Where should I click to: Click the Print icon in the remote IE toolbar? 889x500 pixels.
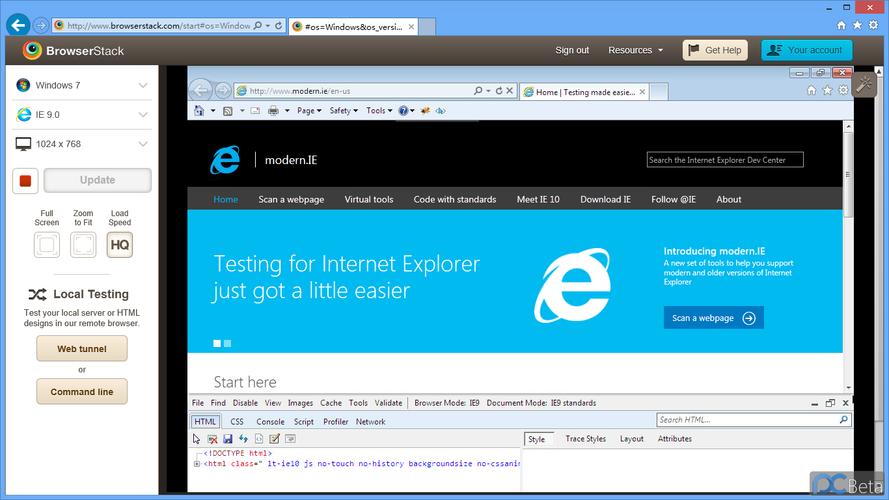273,111
